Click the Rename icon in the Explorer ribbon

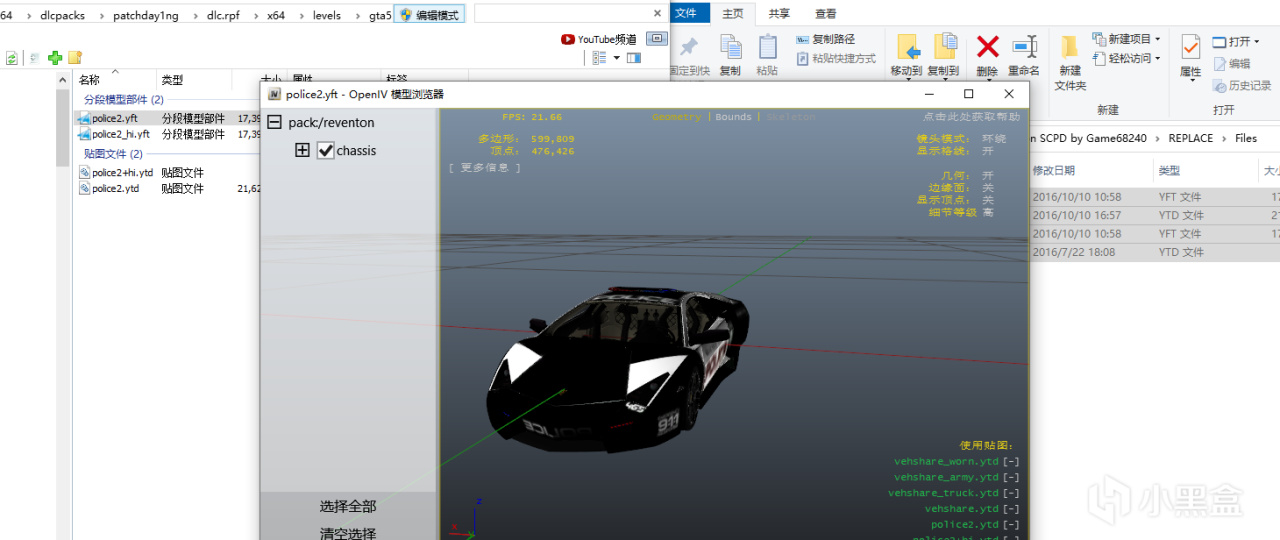point(1024,48)
